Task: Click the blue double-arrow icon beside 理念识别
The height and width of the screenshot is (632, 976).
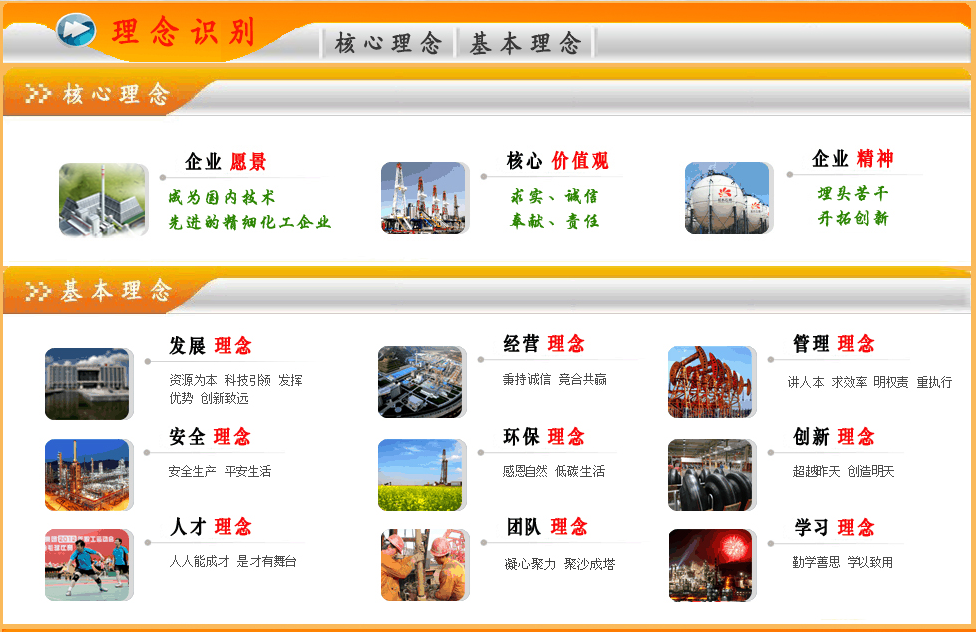Action: click(x=76, y=30)
